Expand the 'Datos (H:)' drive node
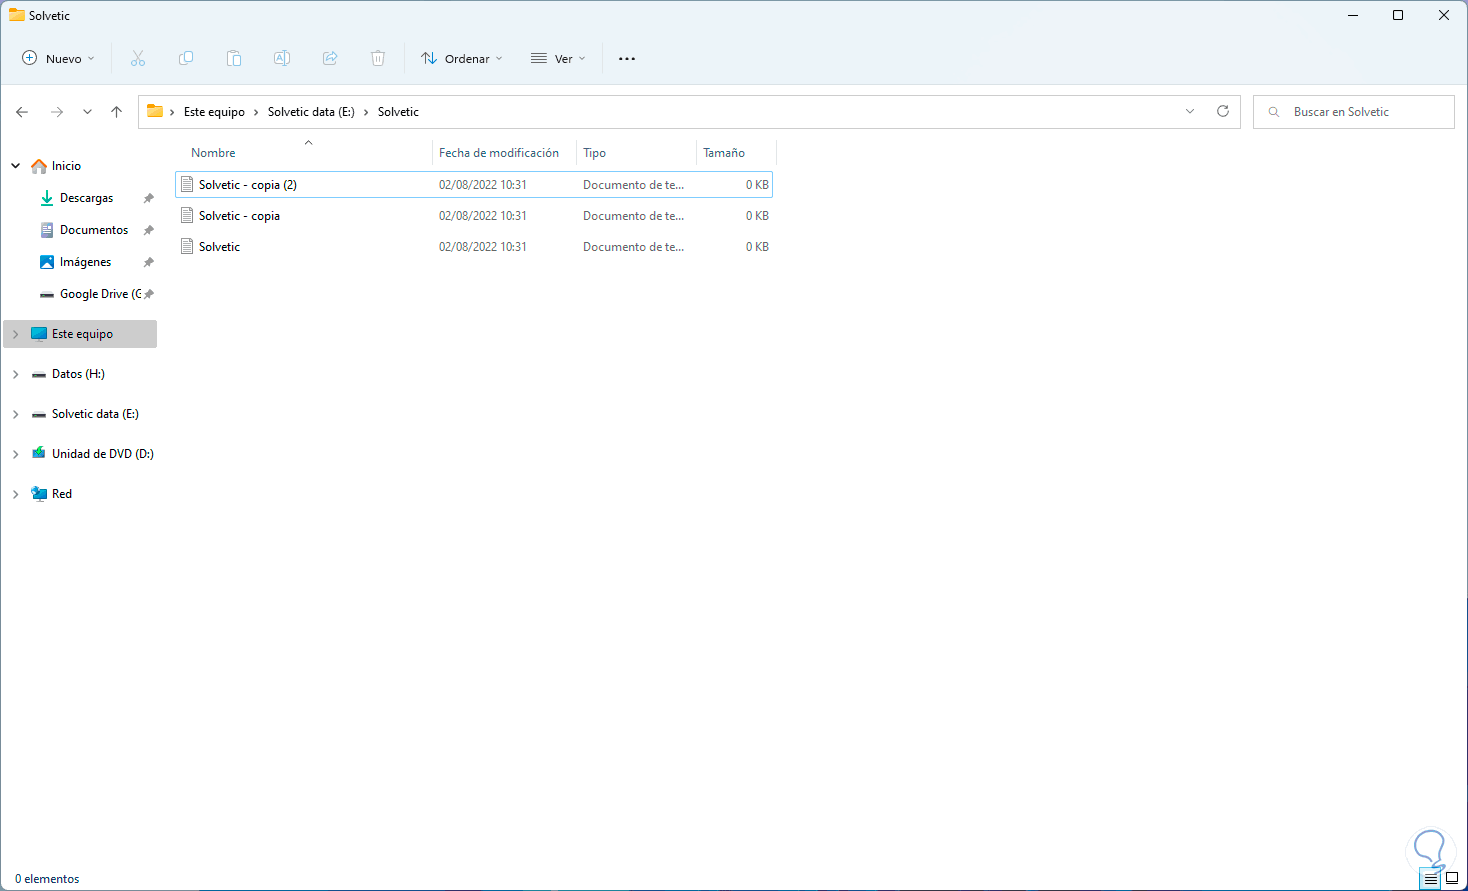The image size is (1468, 891). pyautogui.click(x=16, y=374)
